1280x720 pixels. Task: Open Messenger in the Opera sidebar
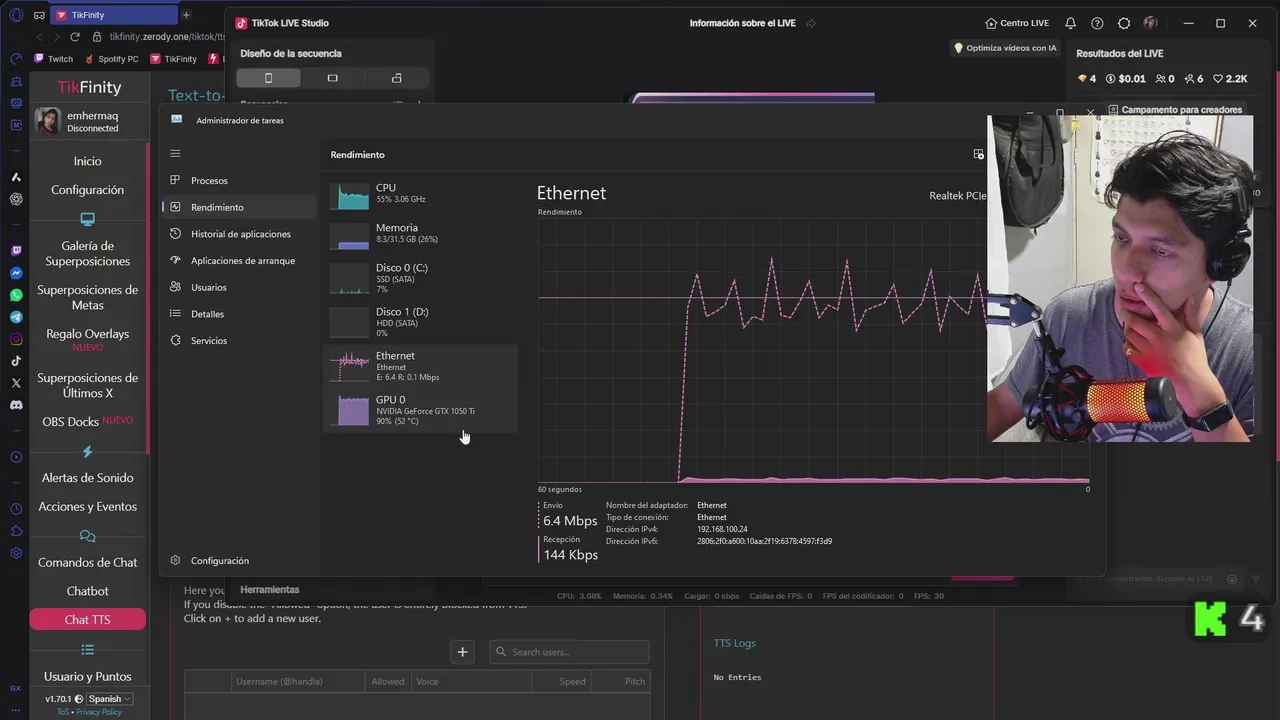pos(16,273)
